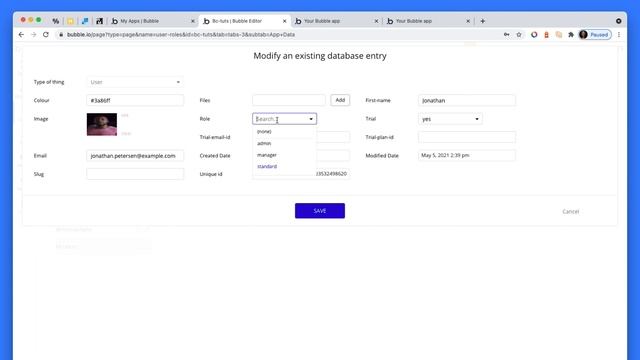Click the Email input field
The width and height of the screenshot is (640, 360).
coord(135,156)
